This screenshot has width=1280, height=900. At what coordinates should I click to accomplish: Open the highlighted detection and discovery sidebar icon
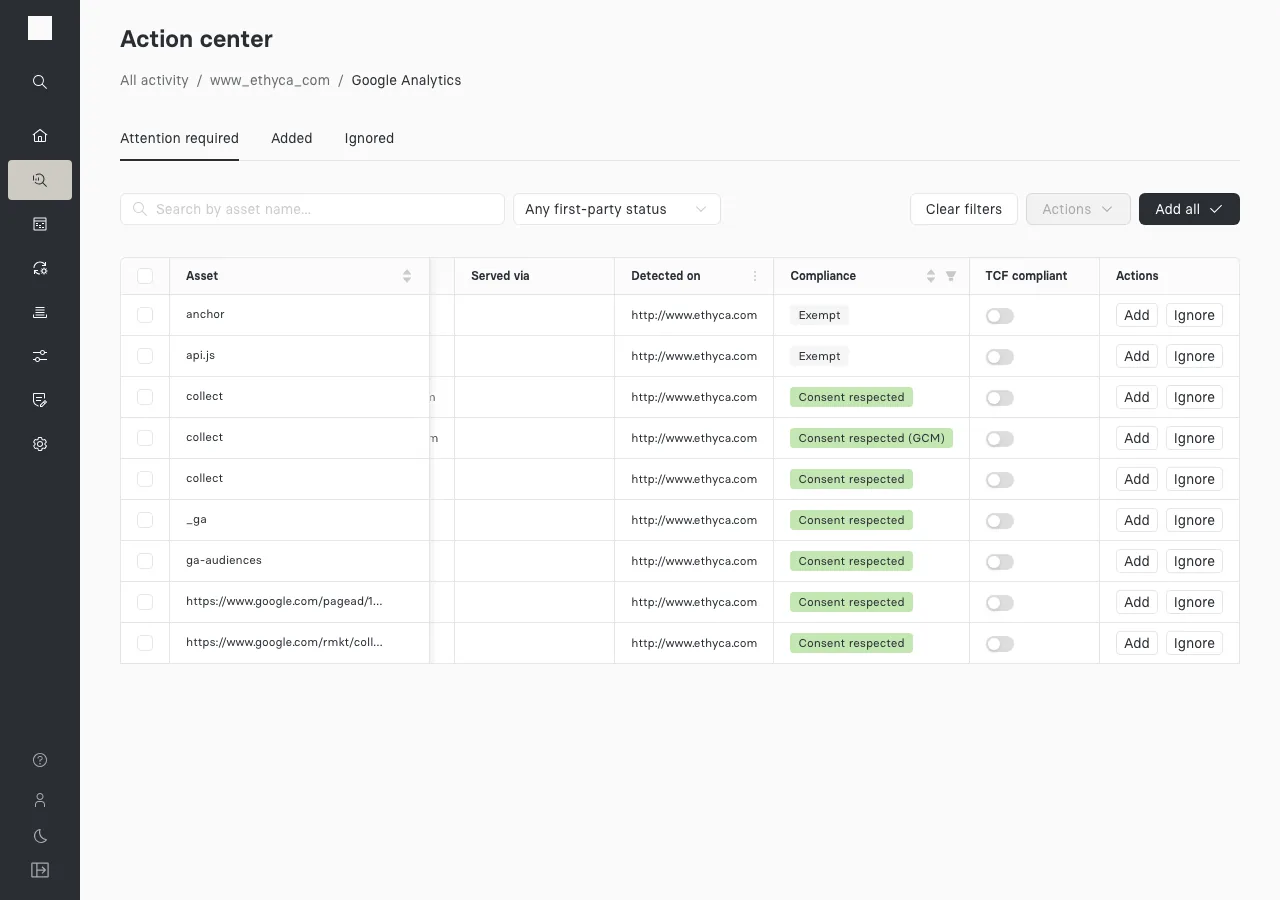click(x=40, y=180)
